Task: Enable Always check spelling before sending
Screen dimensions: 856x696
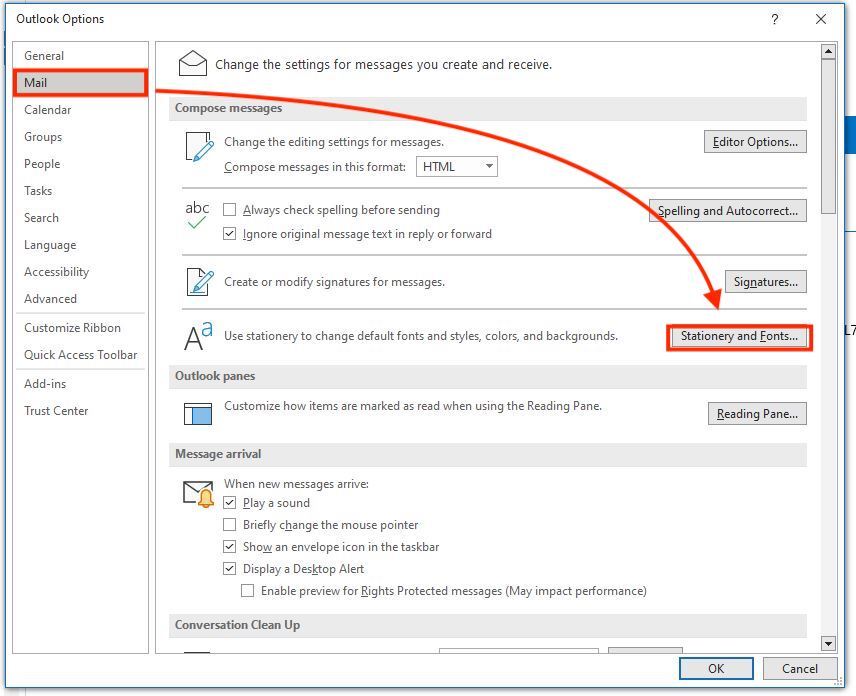Action: pos(230,210)
